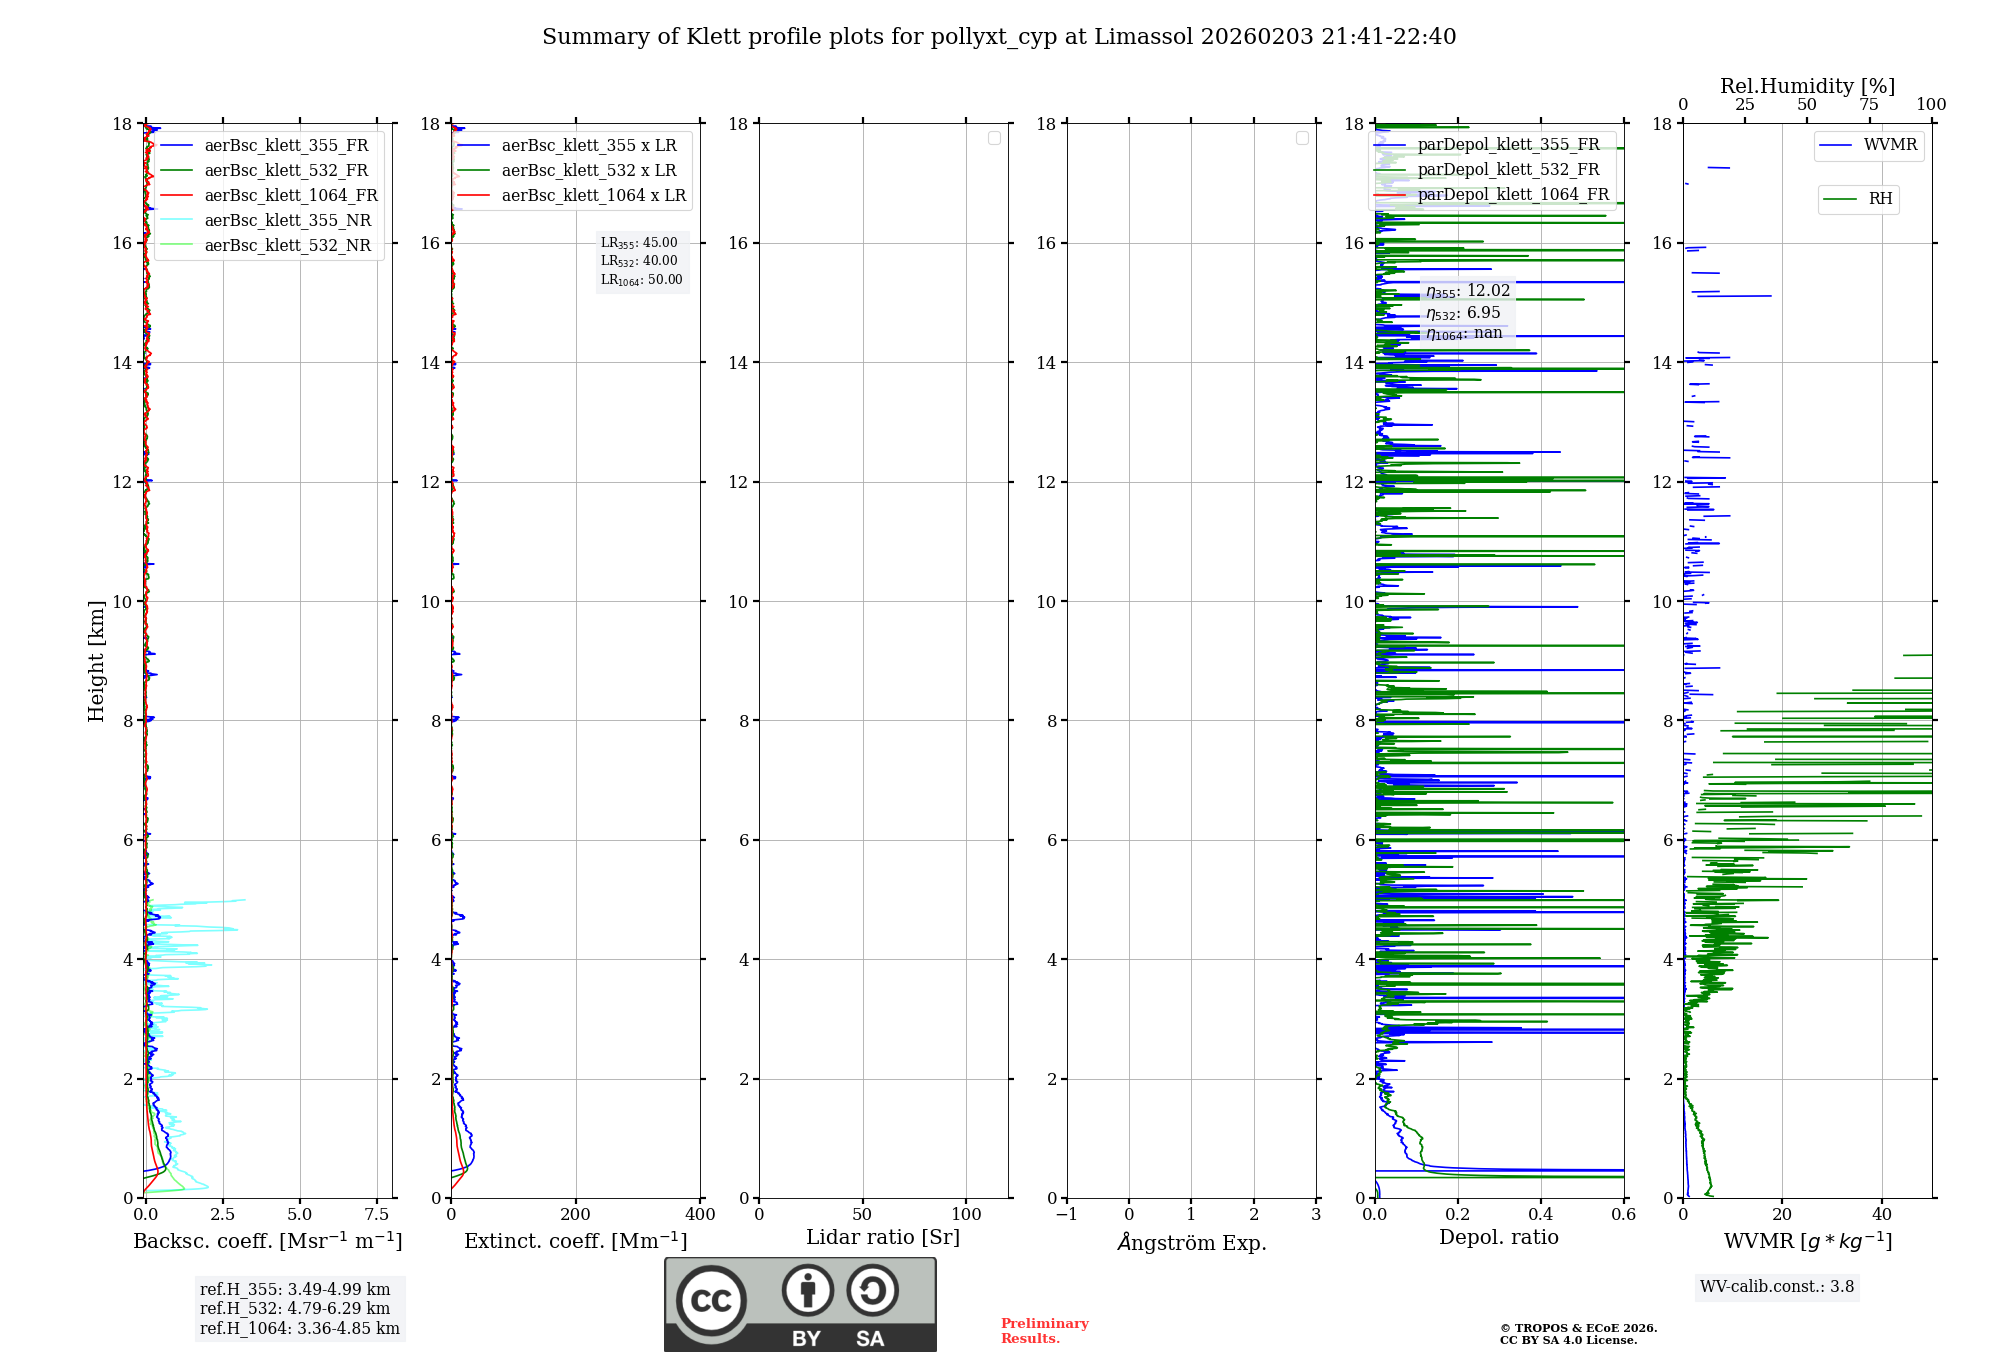Click the ref.H reference heights box
The height and width of the screenshot is (1360, 2000).
(299, 1308)
